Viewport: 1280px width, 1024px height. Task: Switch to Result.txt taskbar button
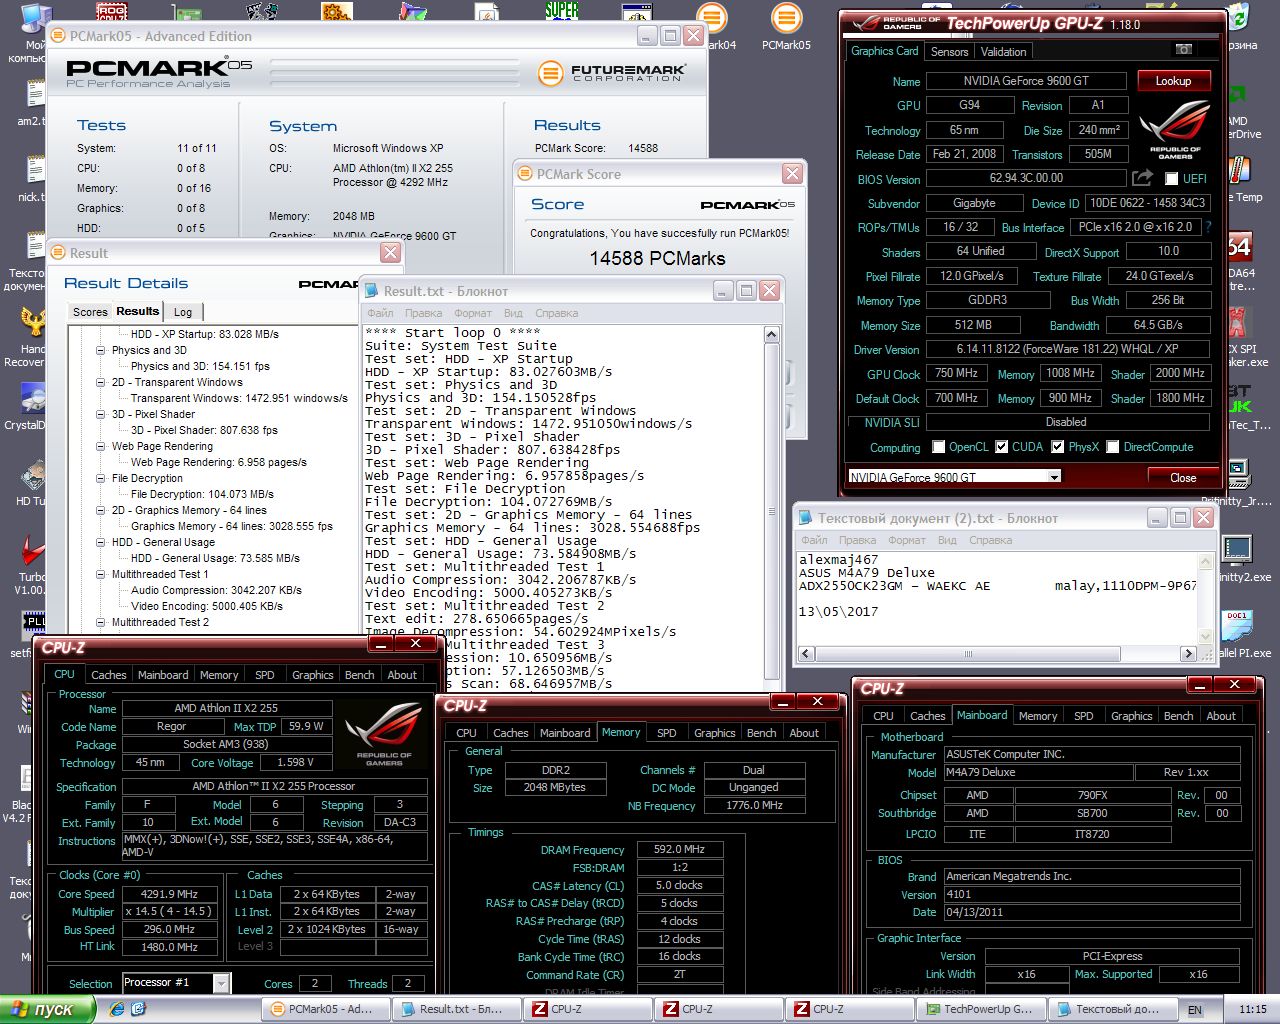(x=456, y=1009)
